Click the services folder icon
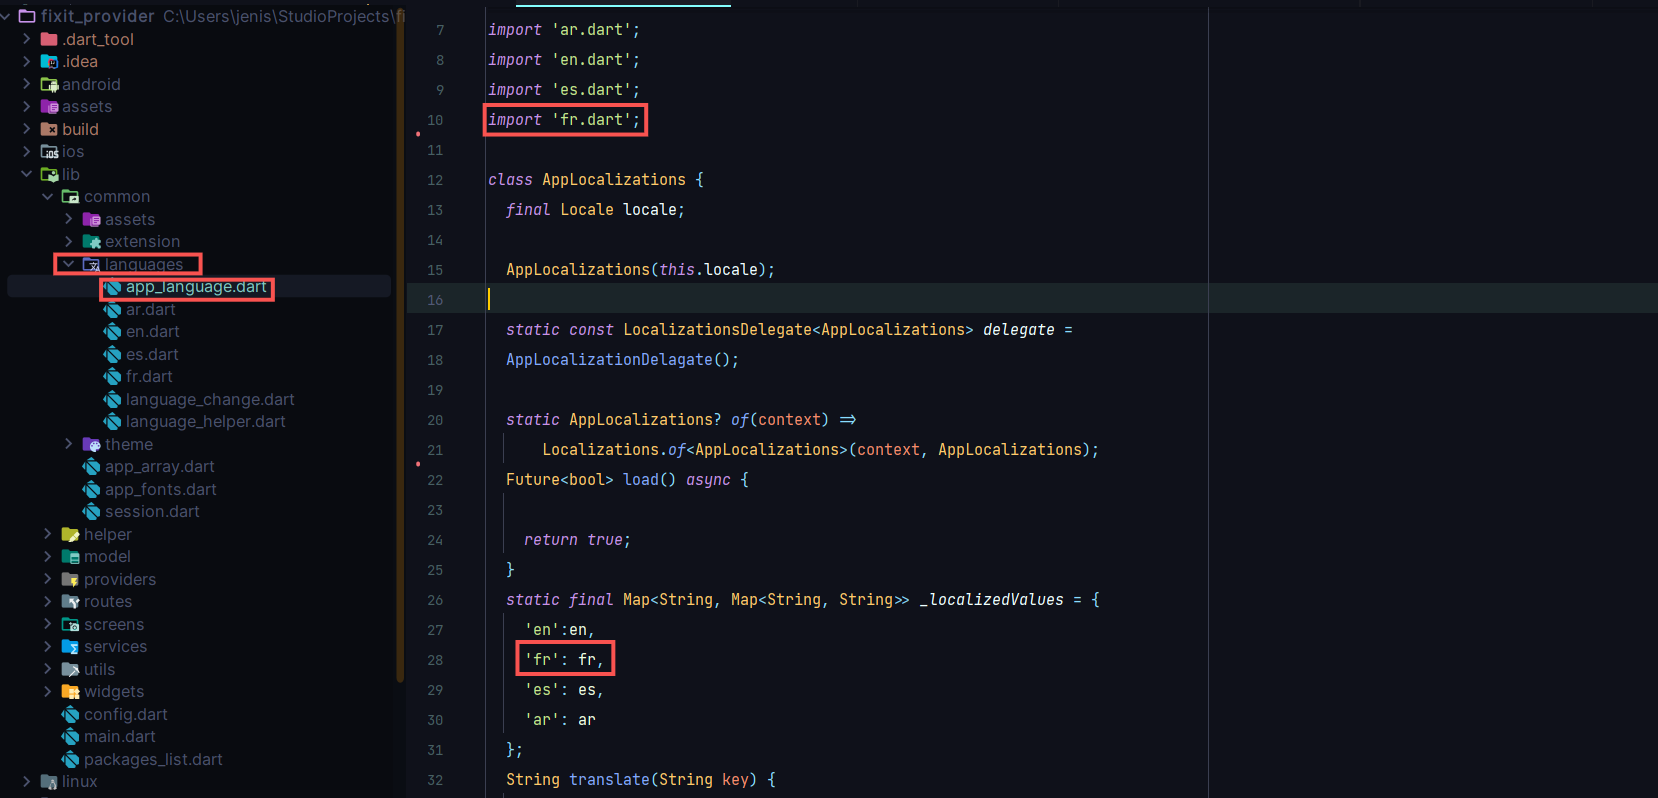This screenshot has height=798, width=1658. (x=70, y=647)
